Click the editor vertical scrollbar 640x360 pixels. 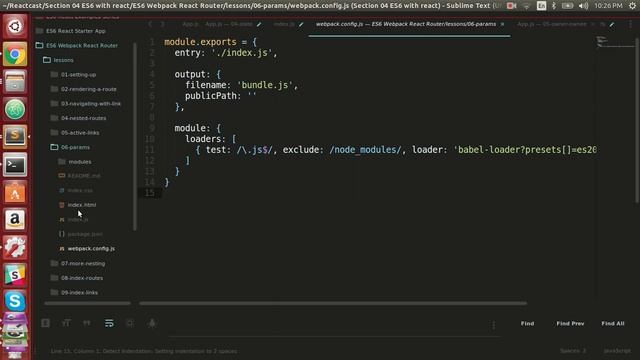pyautogui.click(x=637, y=120)
